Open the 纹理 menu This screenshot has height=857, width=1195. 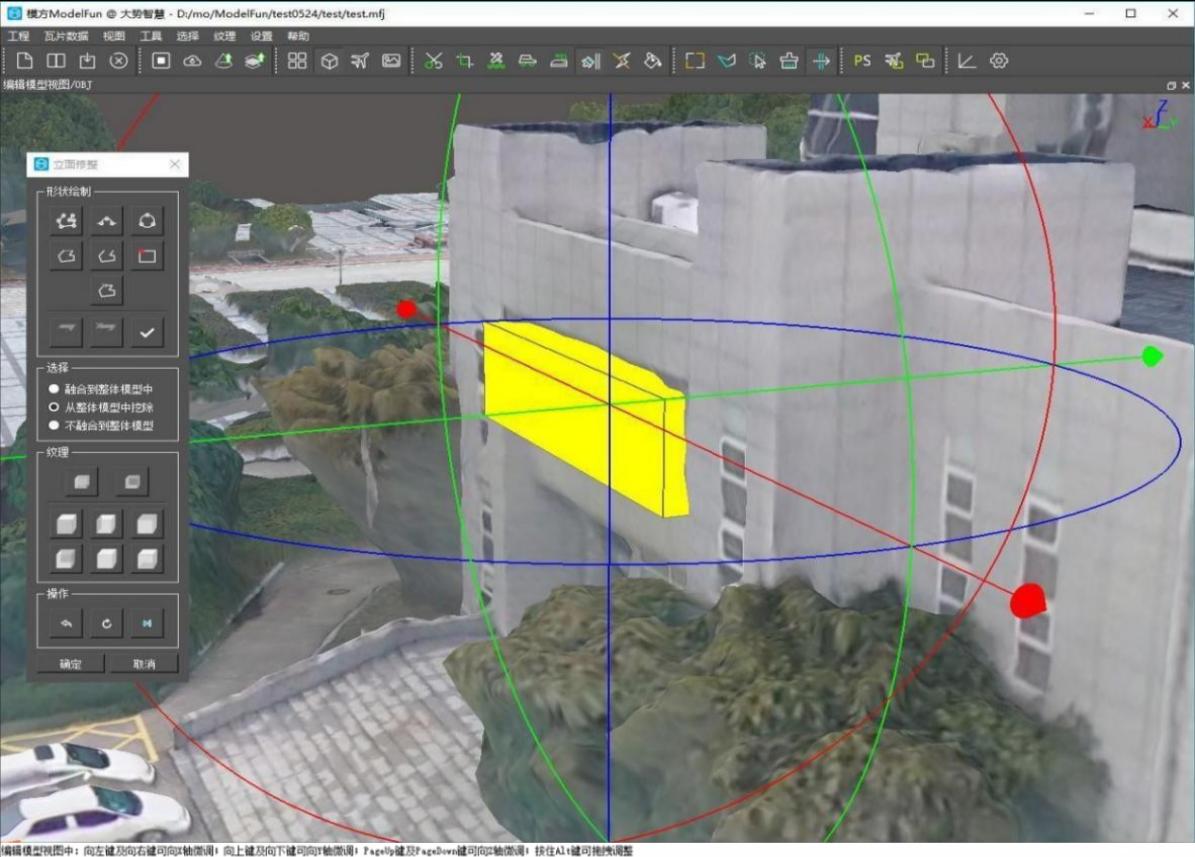[x=225, y=36]
